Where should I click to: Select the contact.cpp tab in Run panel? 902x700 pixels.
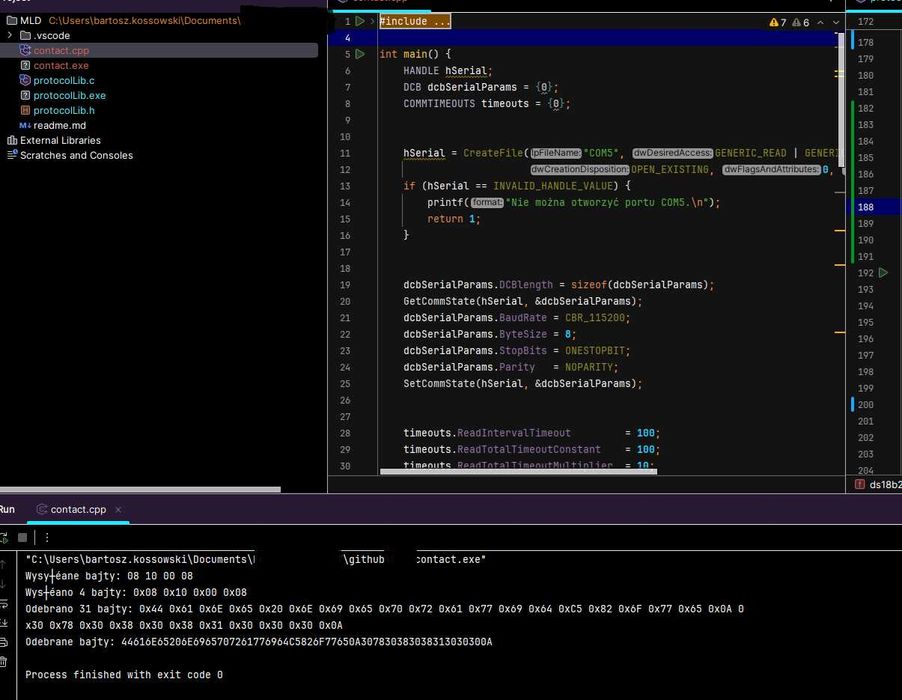77,509
